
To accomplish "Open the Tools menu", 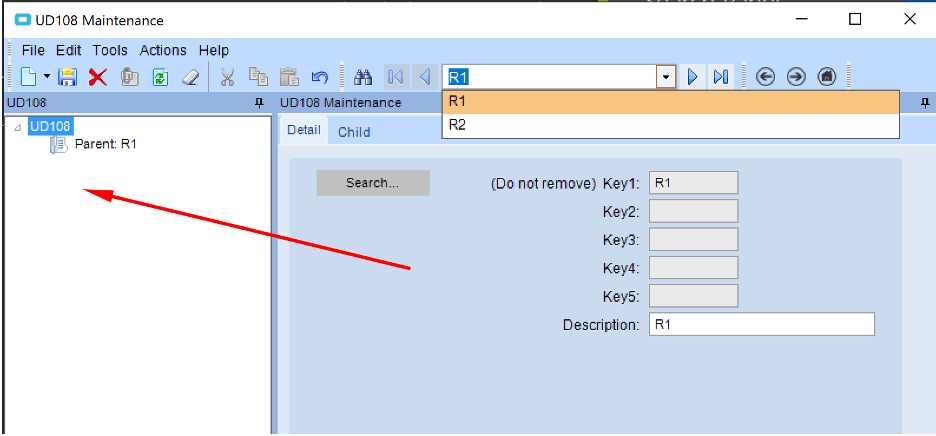I will point(110,50).
